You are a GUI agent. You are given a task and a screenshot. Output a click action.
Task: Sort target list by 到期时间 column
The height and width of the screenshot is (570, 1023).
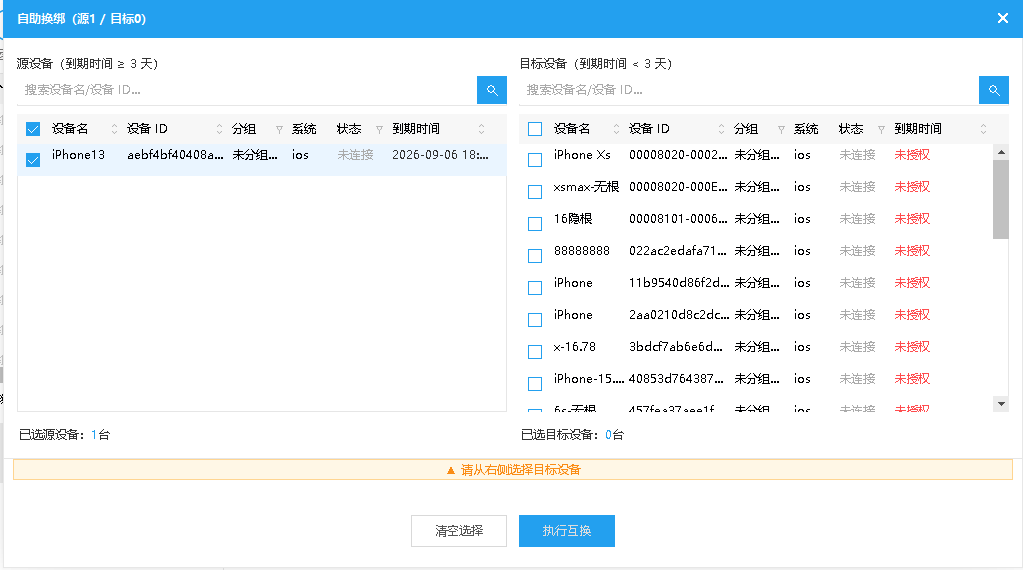983,129
